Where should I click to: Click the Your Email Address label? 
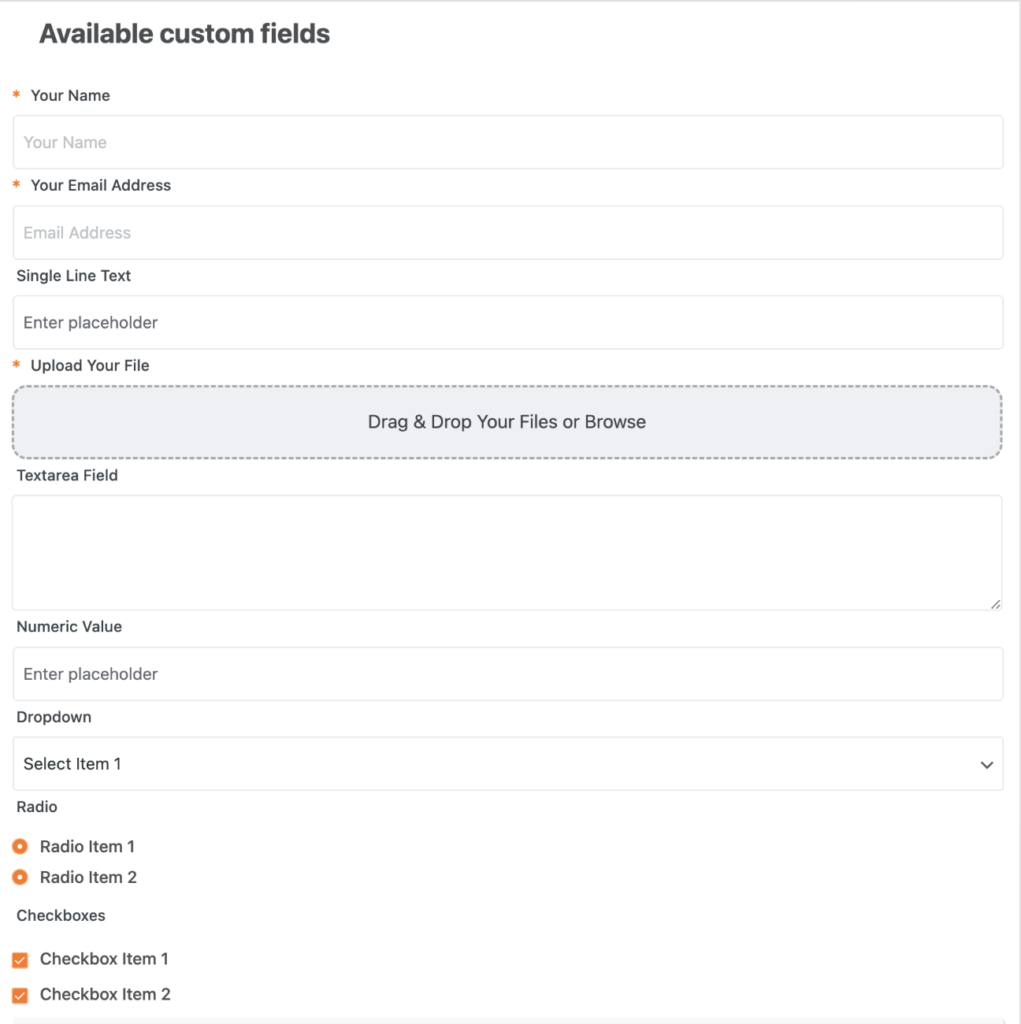tap(100, 186)
